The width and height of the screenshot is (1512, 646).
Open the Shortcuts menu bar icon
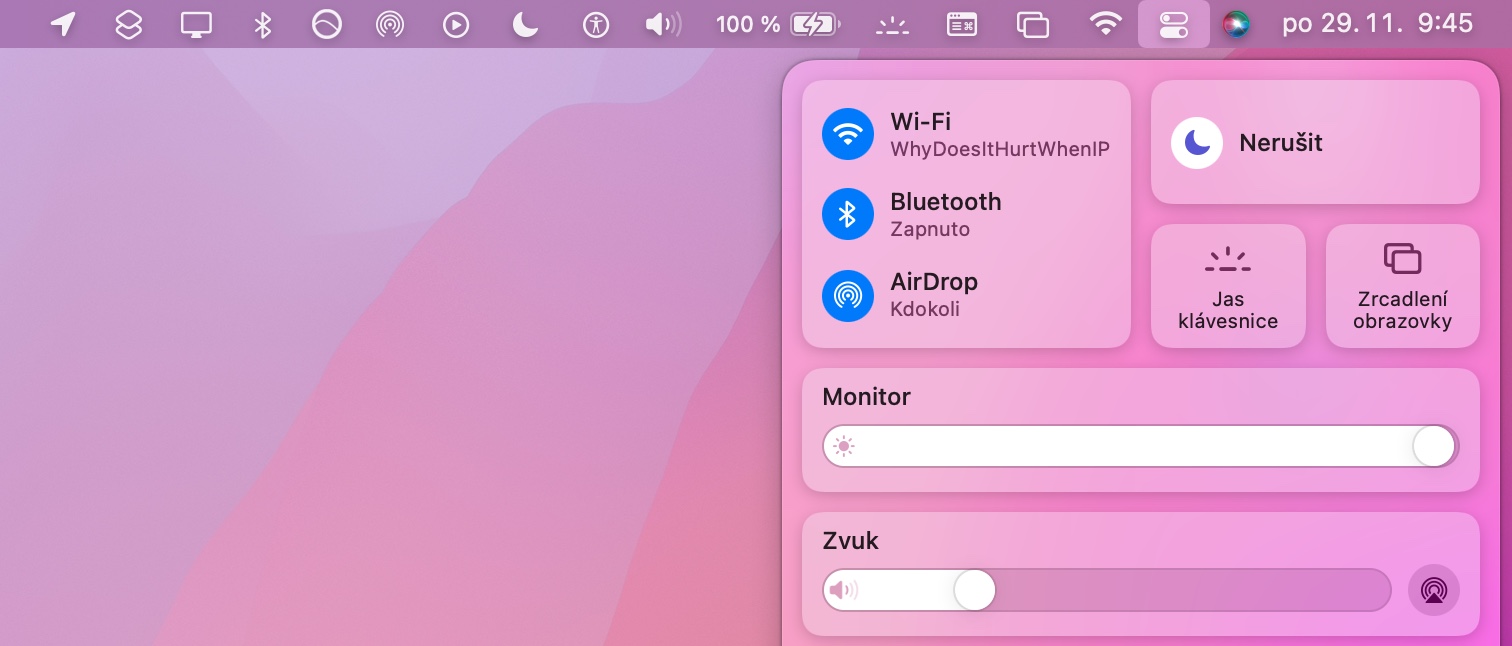click(128, 24)
